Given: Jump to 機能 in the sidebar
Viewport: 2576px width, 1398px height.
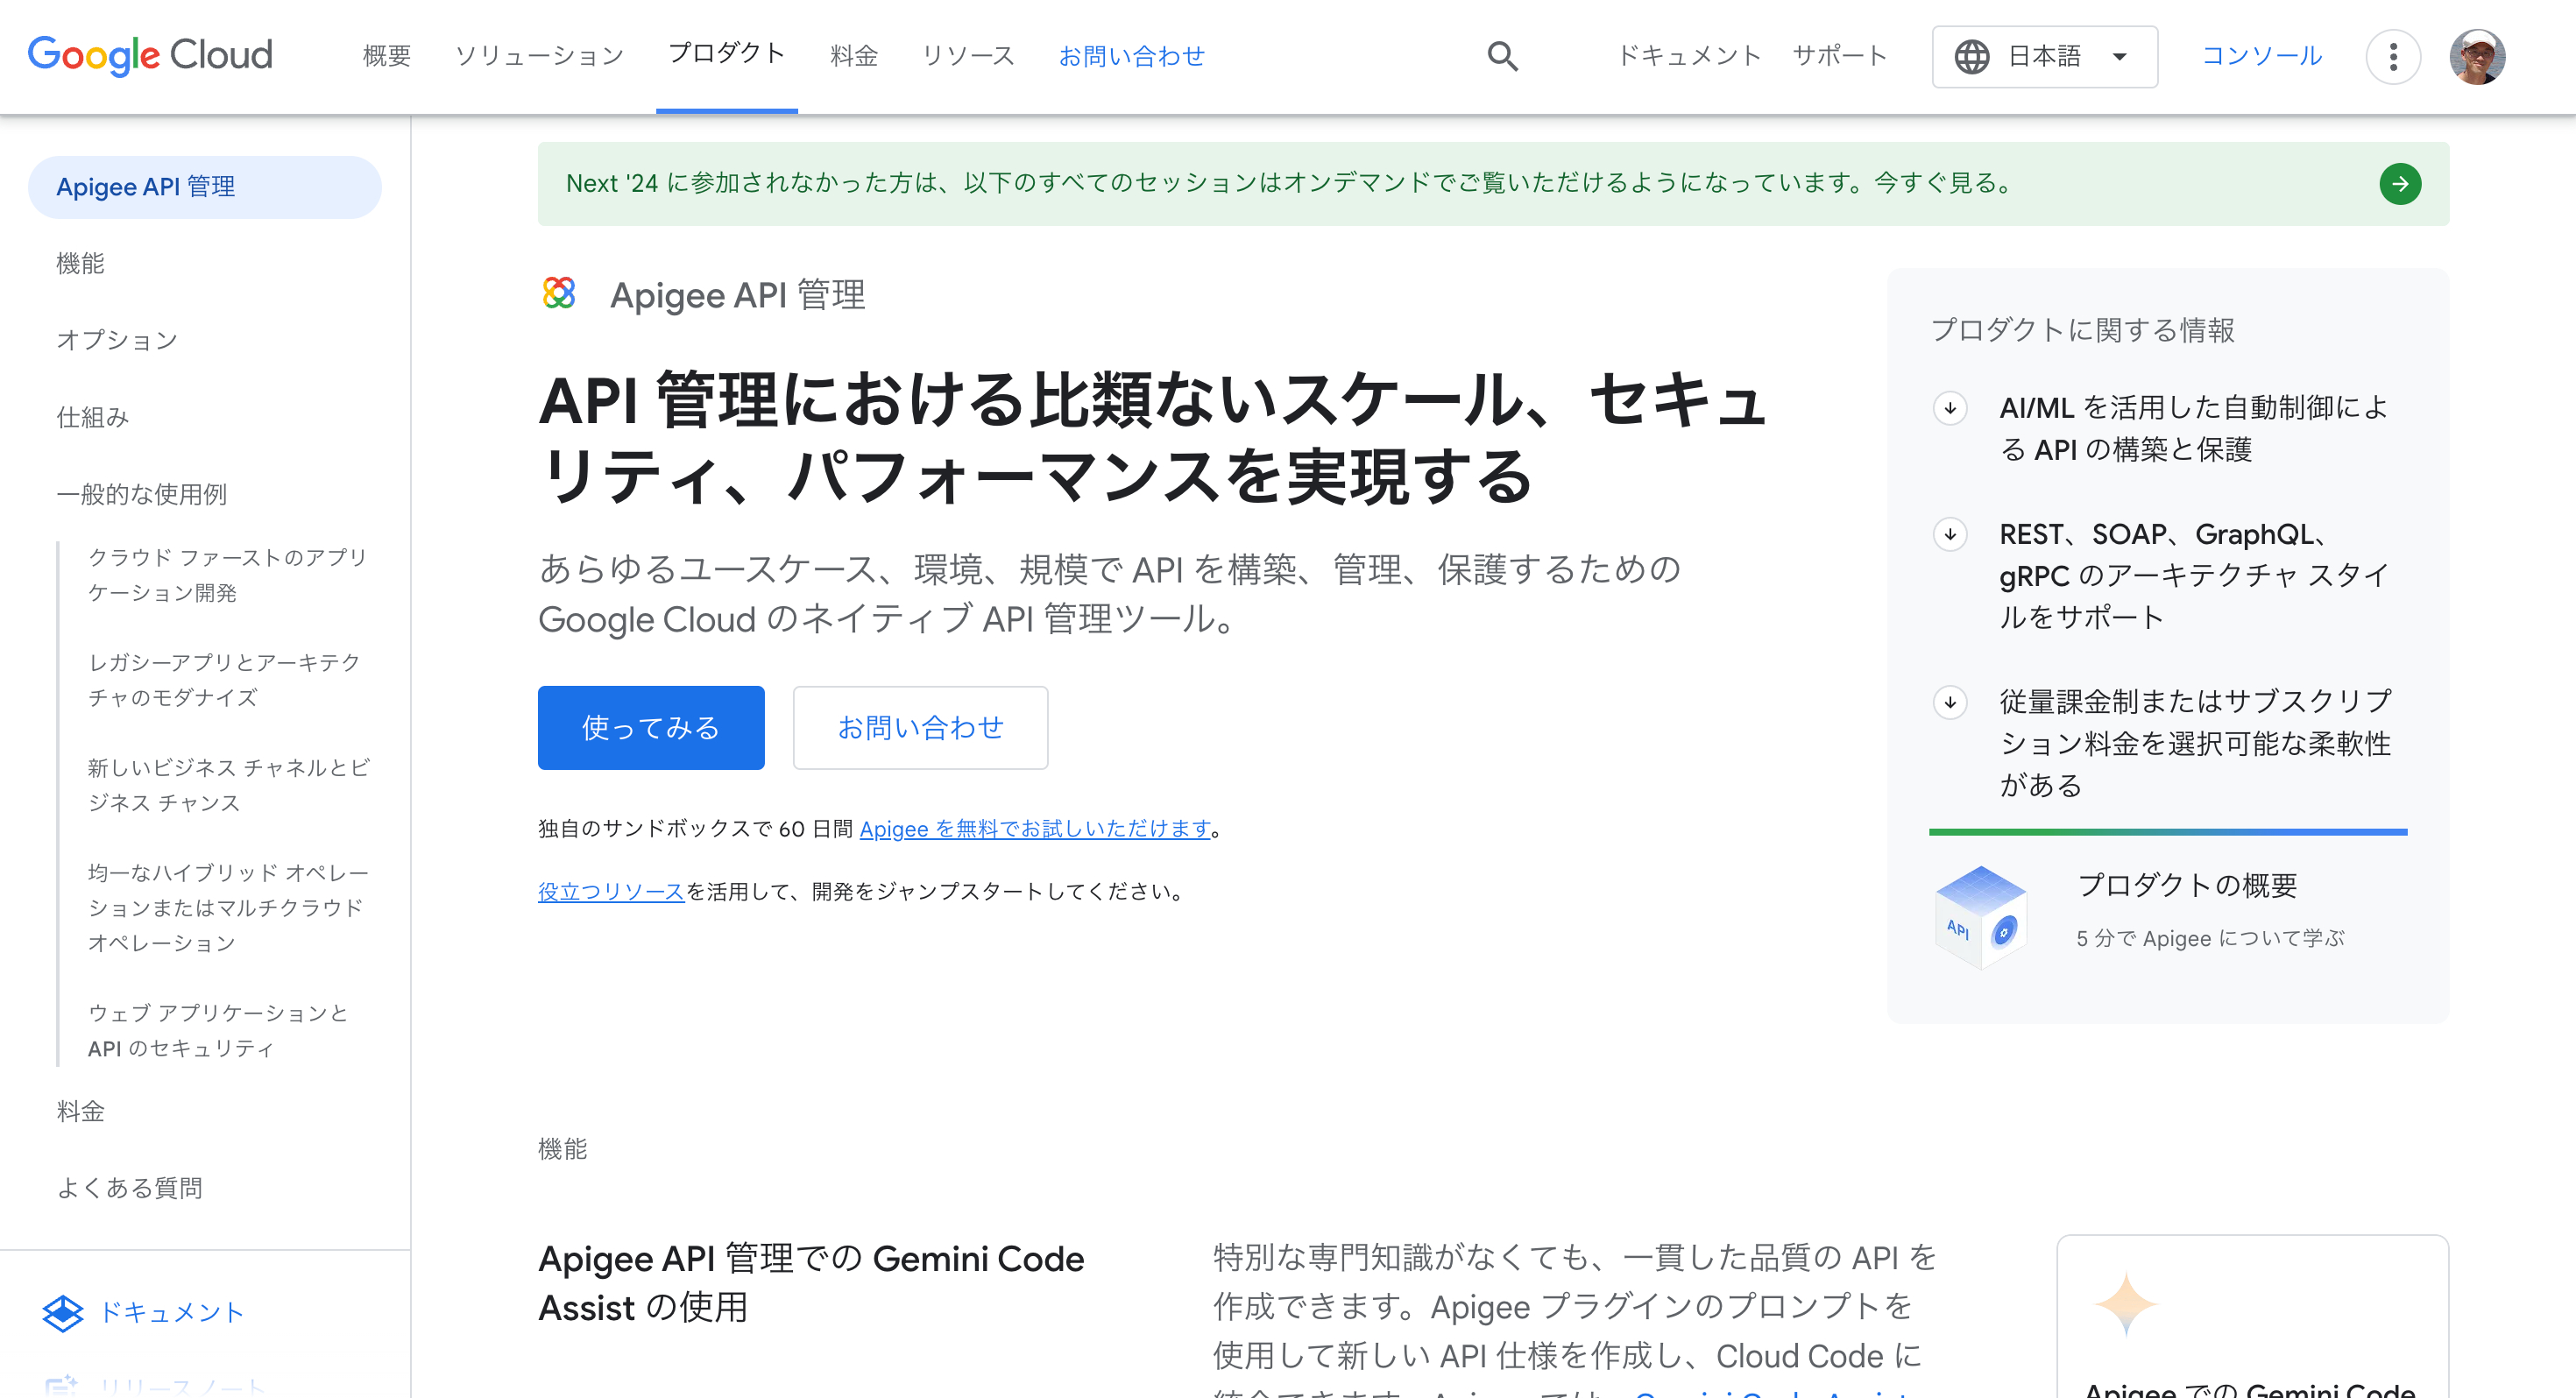Looking at the screenshot, I should pyautogui.click(x=80, y=263).
